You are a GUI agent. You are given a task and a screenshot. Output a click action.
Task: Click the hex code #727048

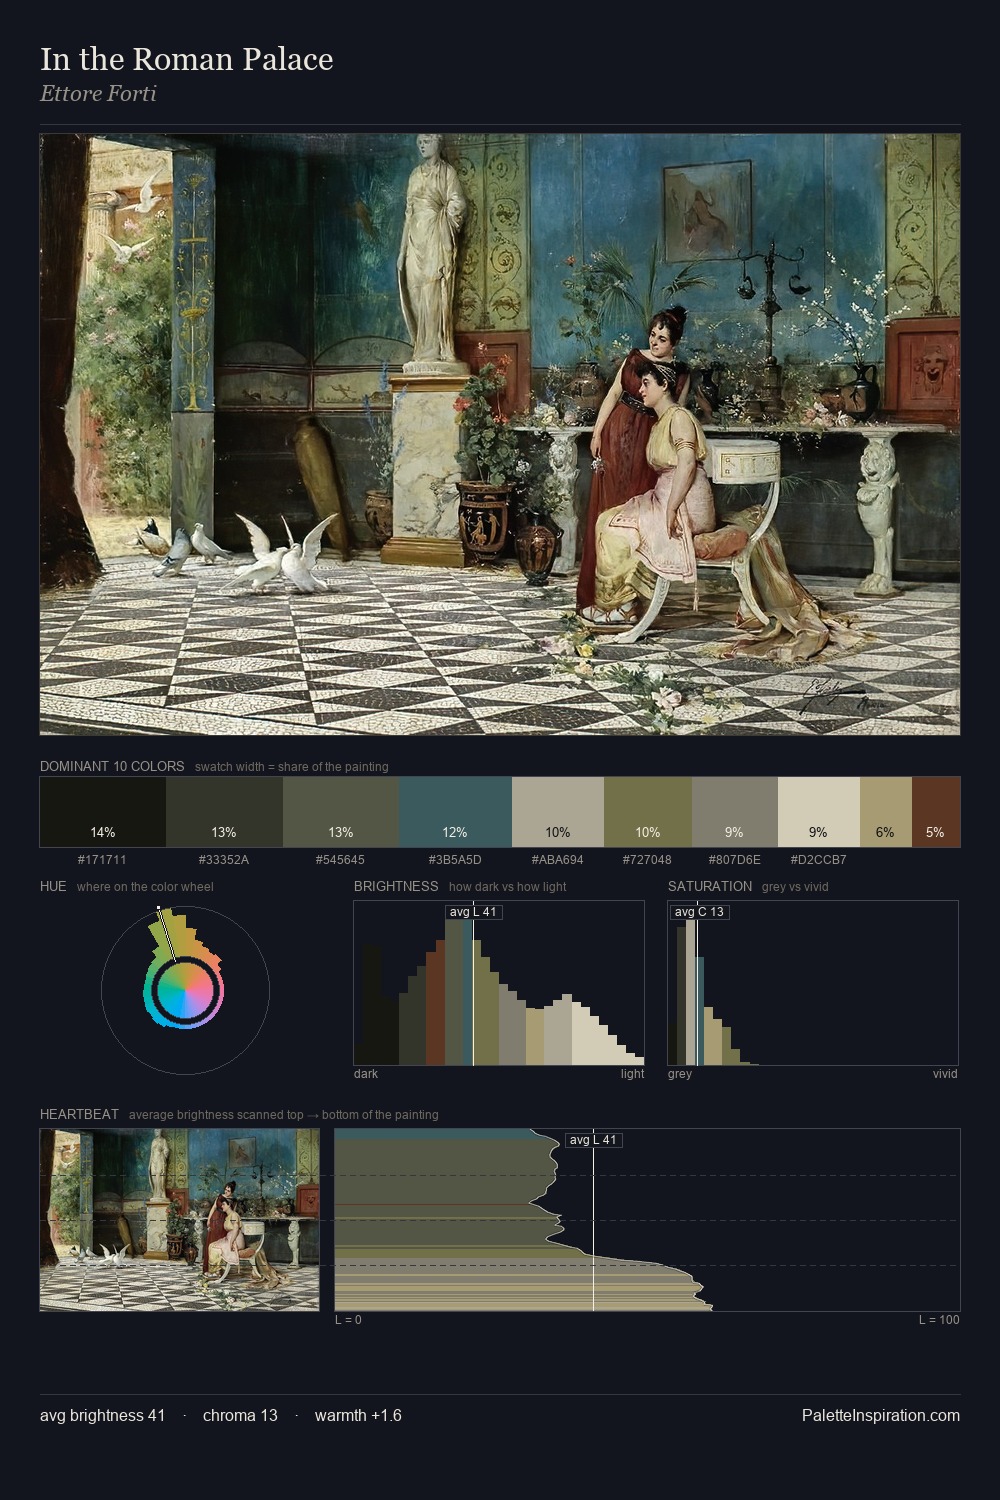point(647,860)
